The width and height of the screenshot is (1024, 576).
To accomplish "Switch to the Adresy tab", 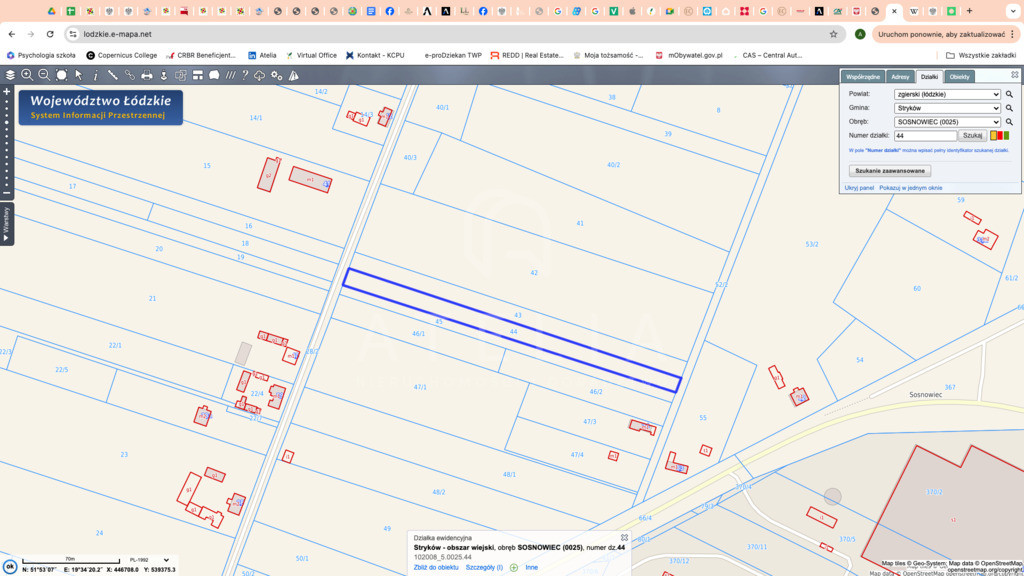I will (x=900, y=77).
